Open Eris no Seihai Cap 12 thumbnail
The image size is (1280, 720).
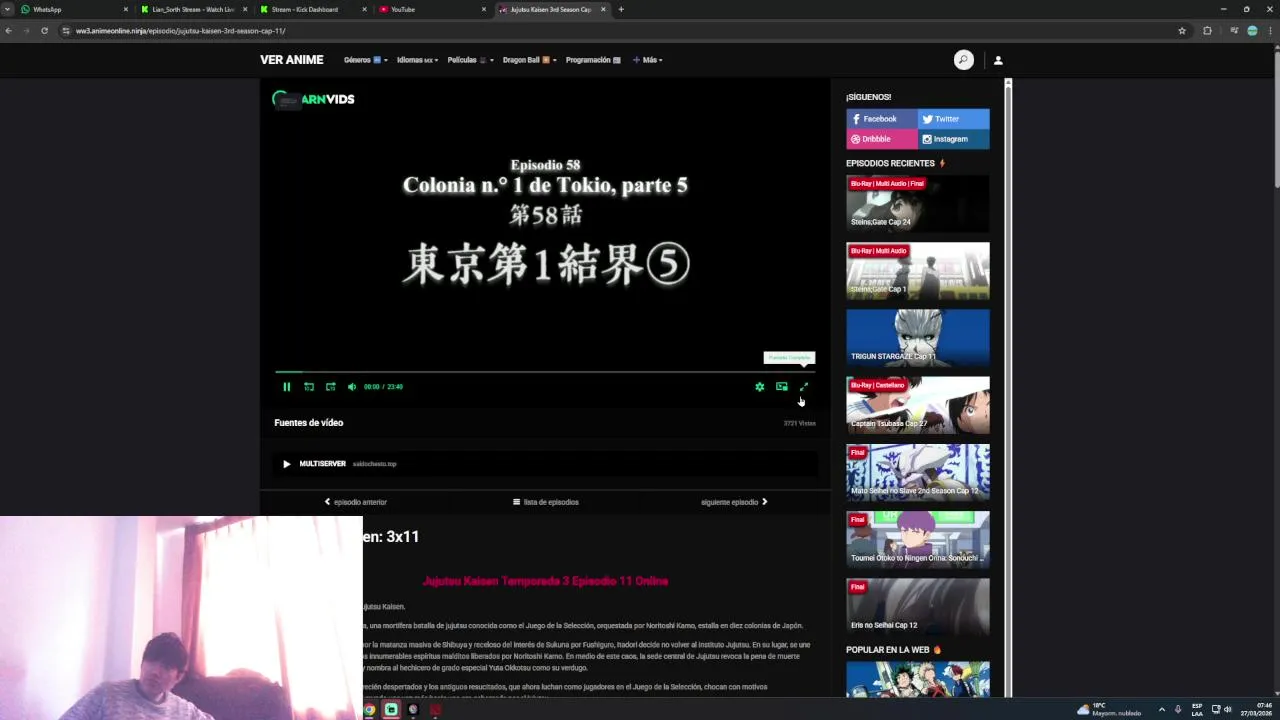(918, 607)
